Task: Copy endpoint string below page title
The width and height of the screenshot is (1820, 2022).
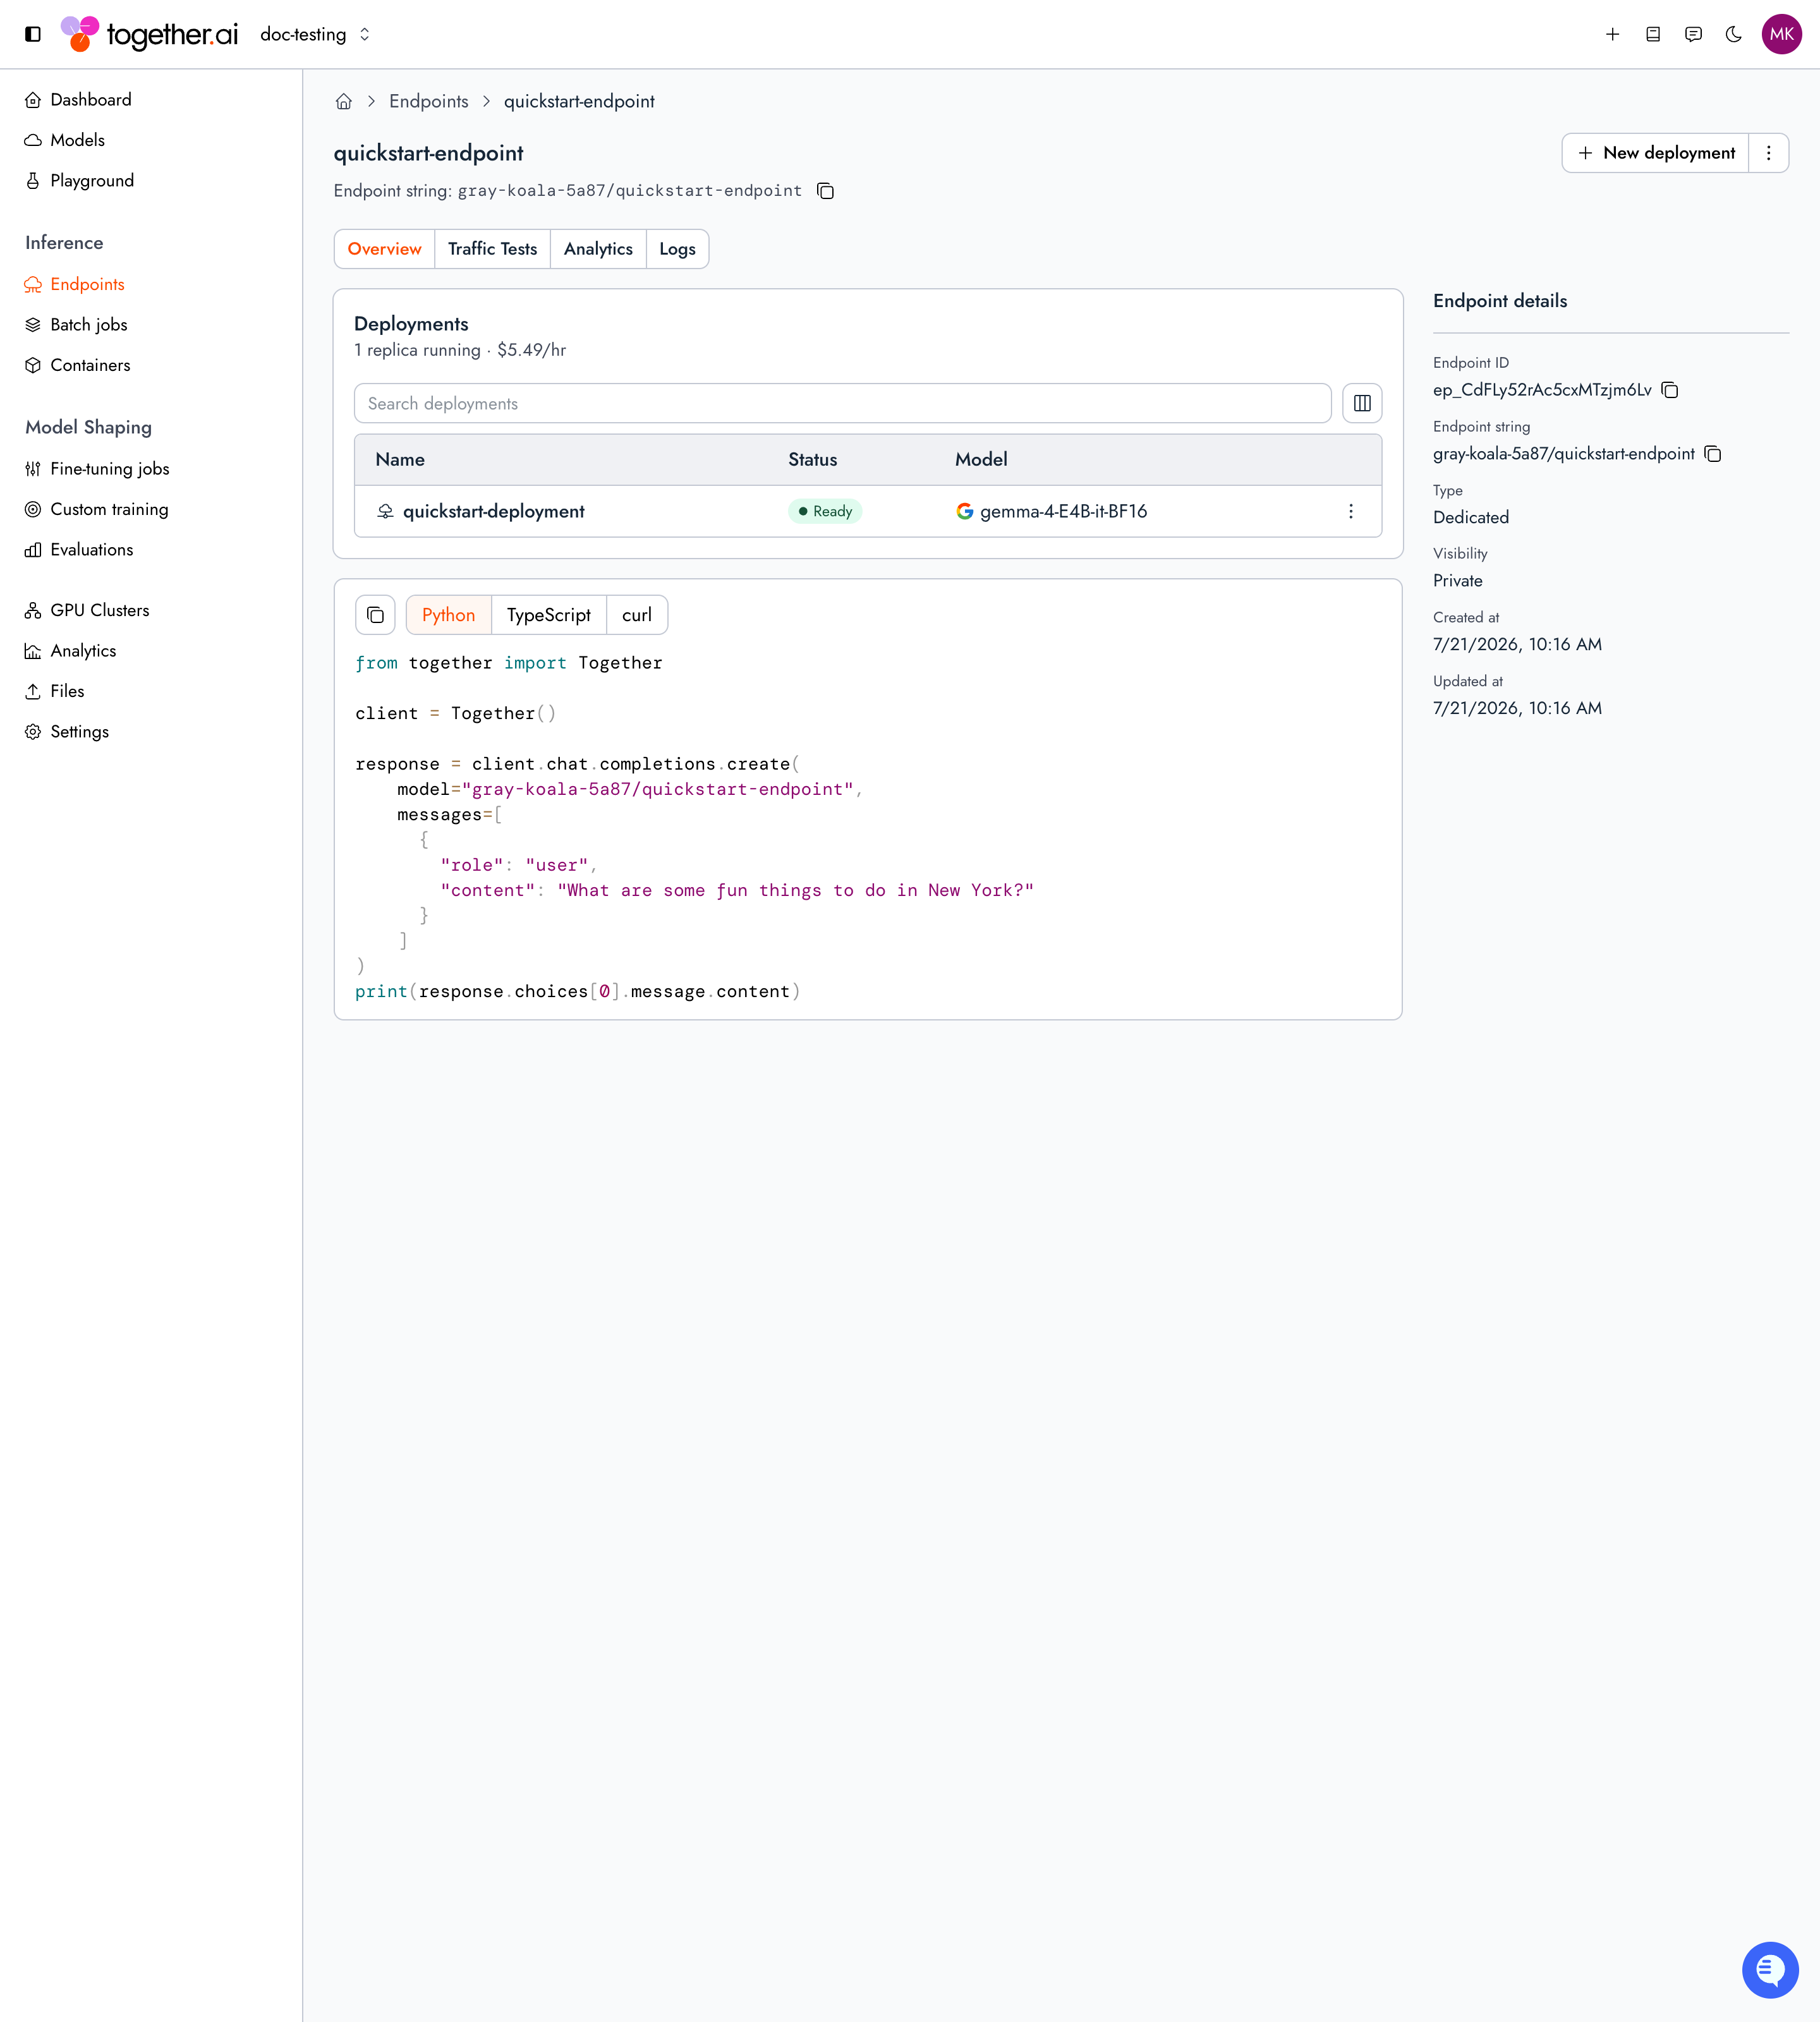Action: point(825,191)
